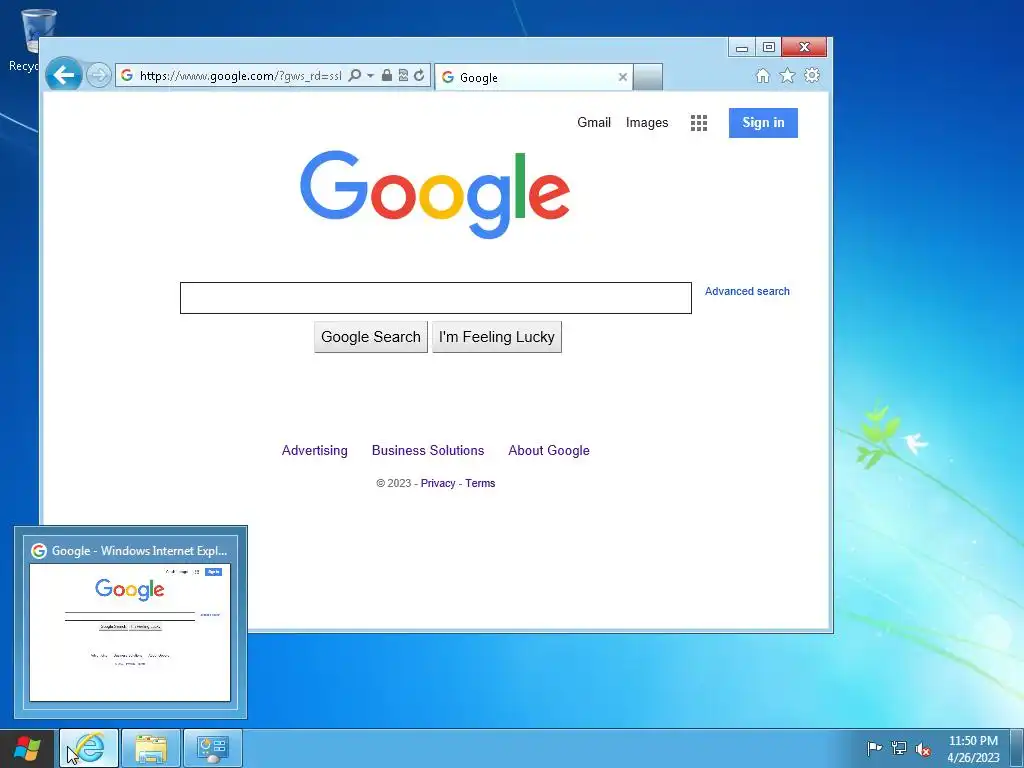Image resolution: width=1024 pixels, height=768 pixels.
Task: Click the Internet Explorer taskbar icon
Action: click(89, 748)
